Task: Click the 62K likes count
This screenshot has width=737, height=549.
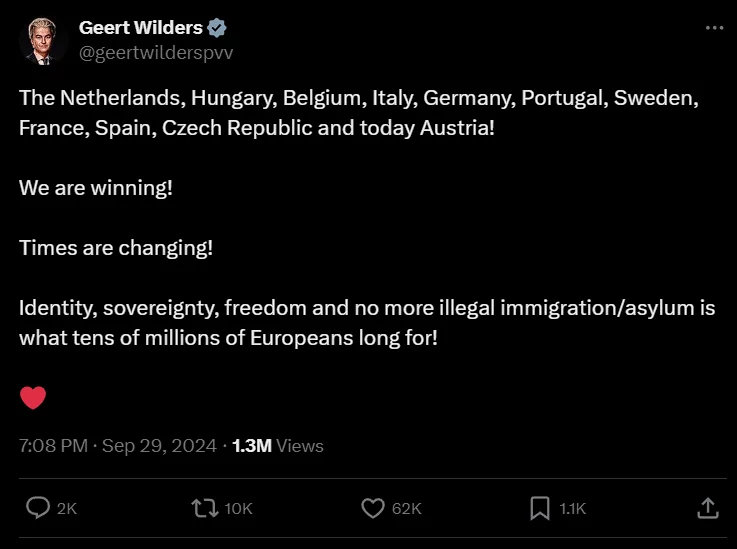Action: 406,509
